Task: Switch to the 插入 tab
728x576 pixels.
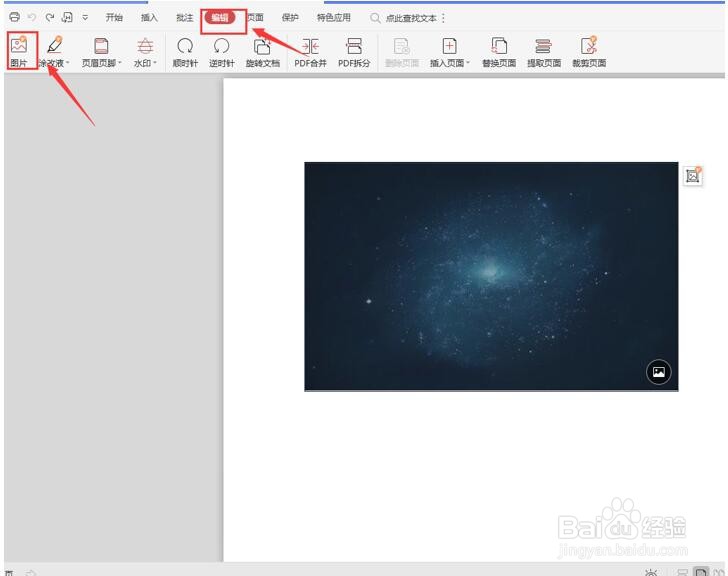Action: click(149, 18)
